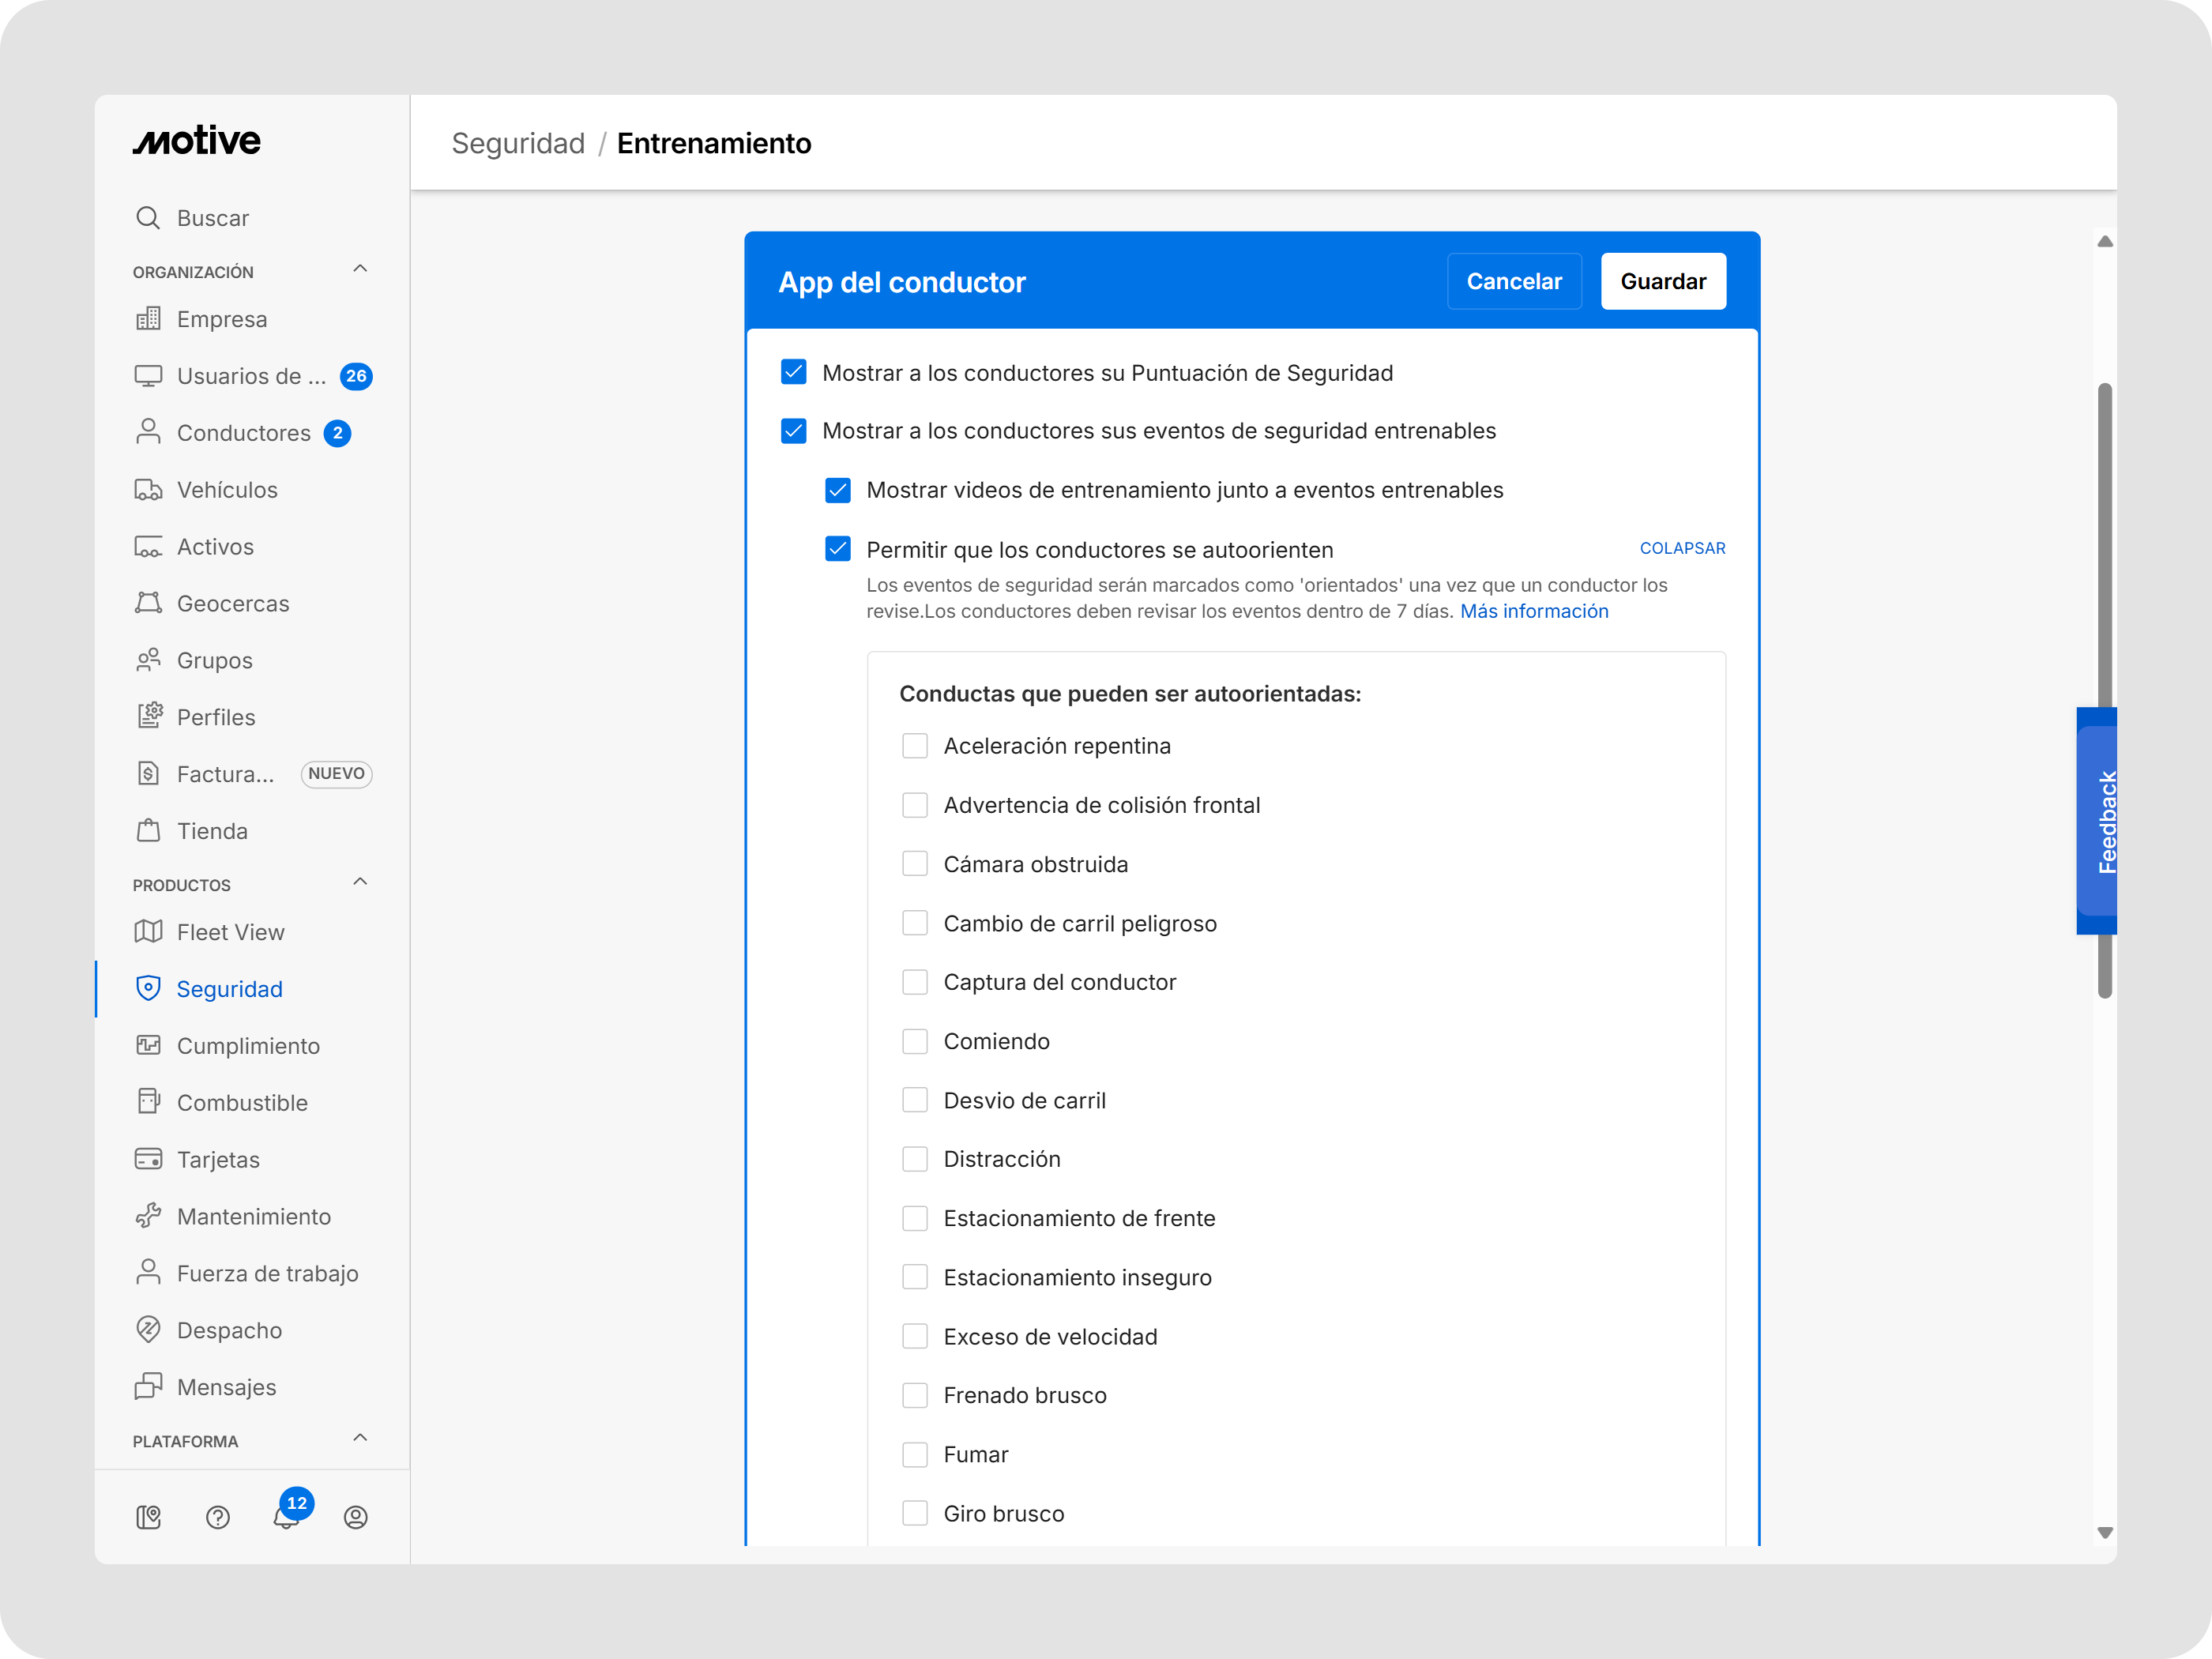The image size is (2212, 1659).
Task: Enable Aceleración repentina checkbox
Action: tap(915, 746)
